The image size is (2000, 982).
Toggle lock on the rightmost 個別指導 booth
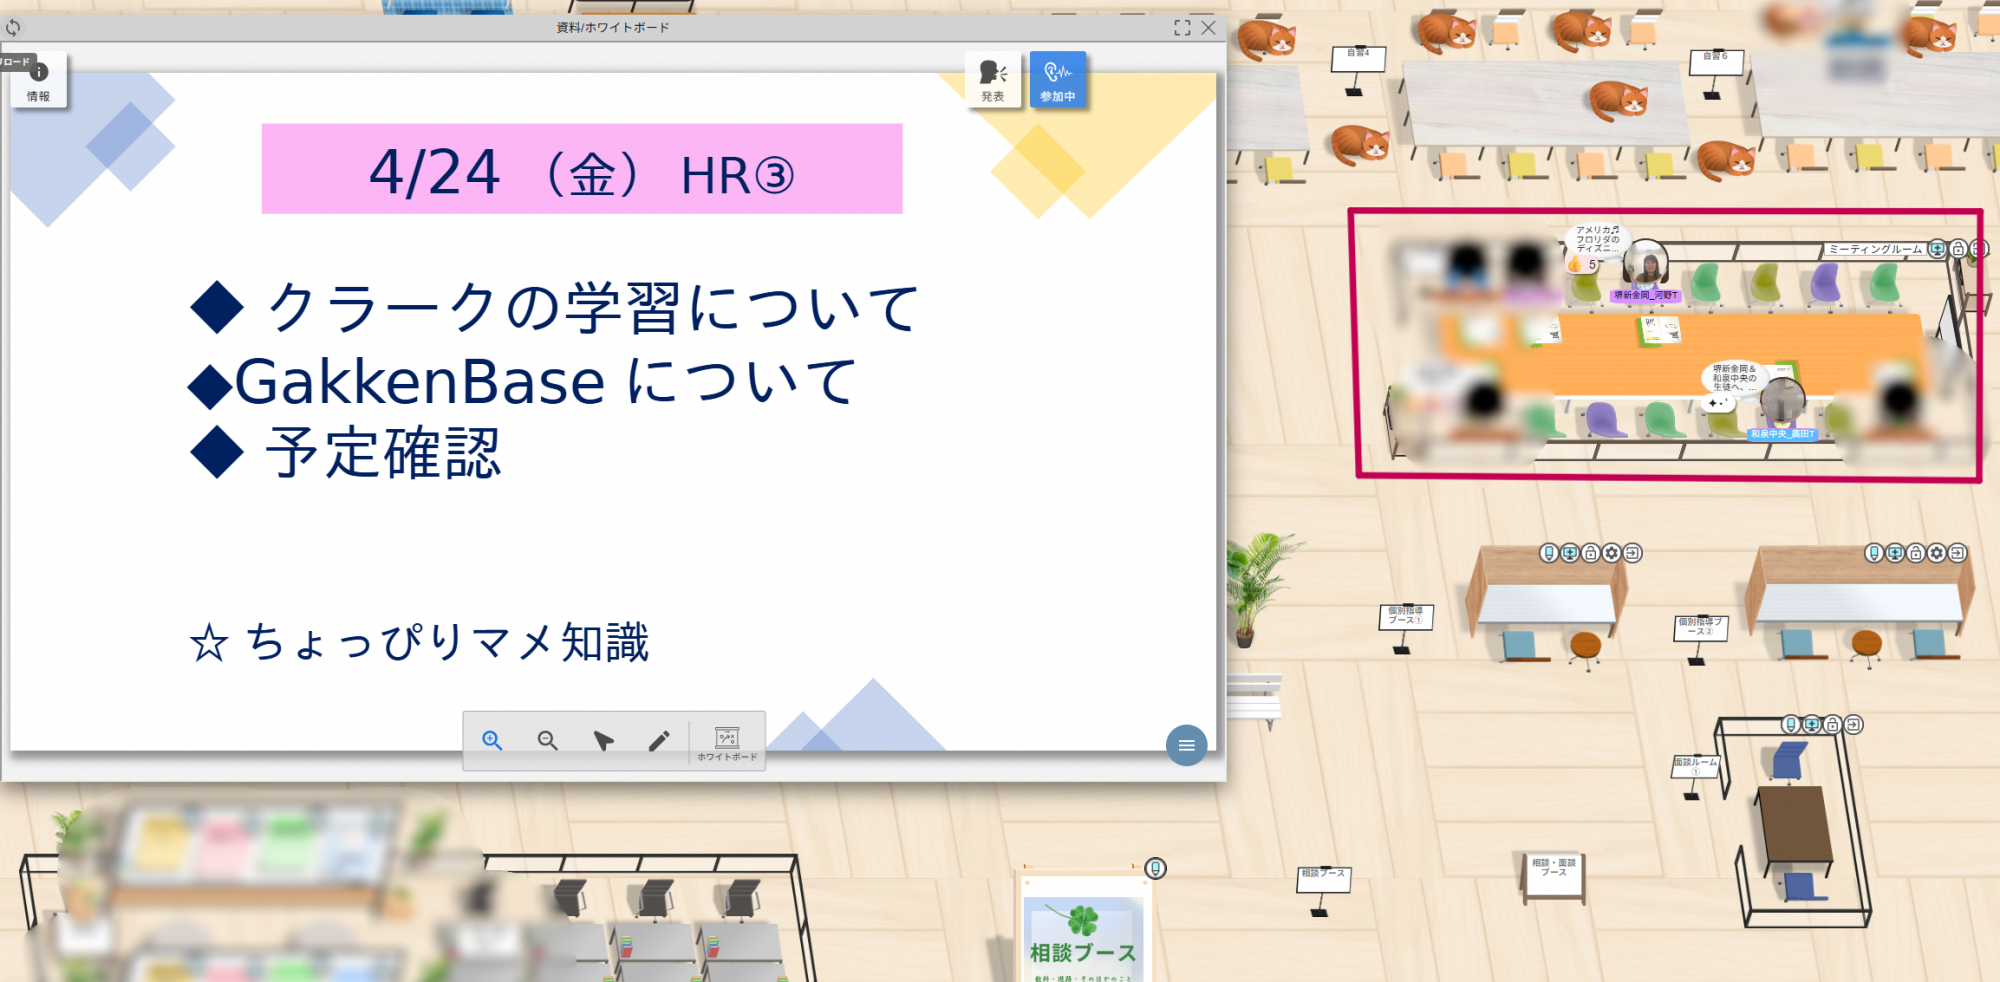[1915, 553]
